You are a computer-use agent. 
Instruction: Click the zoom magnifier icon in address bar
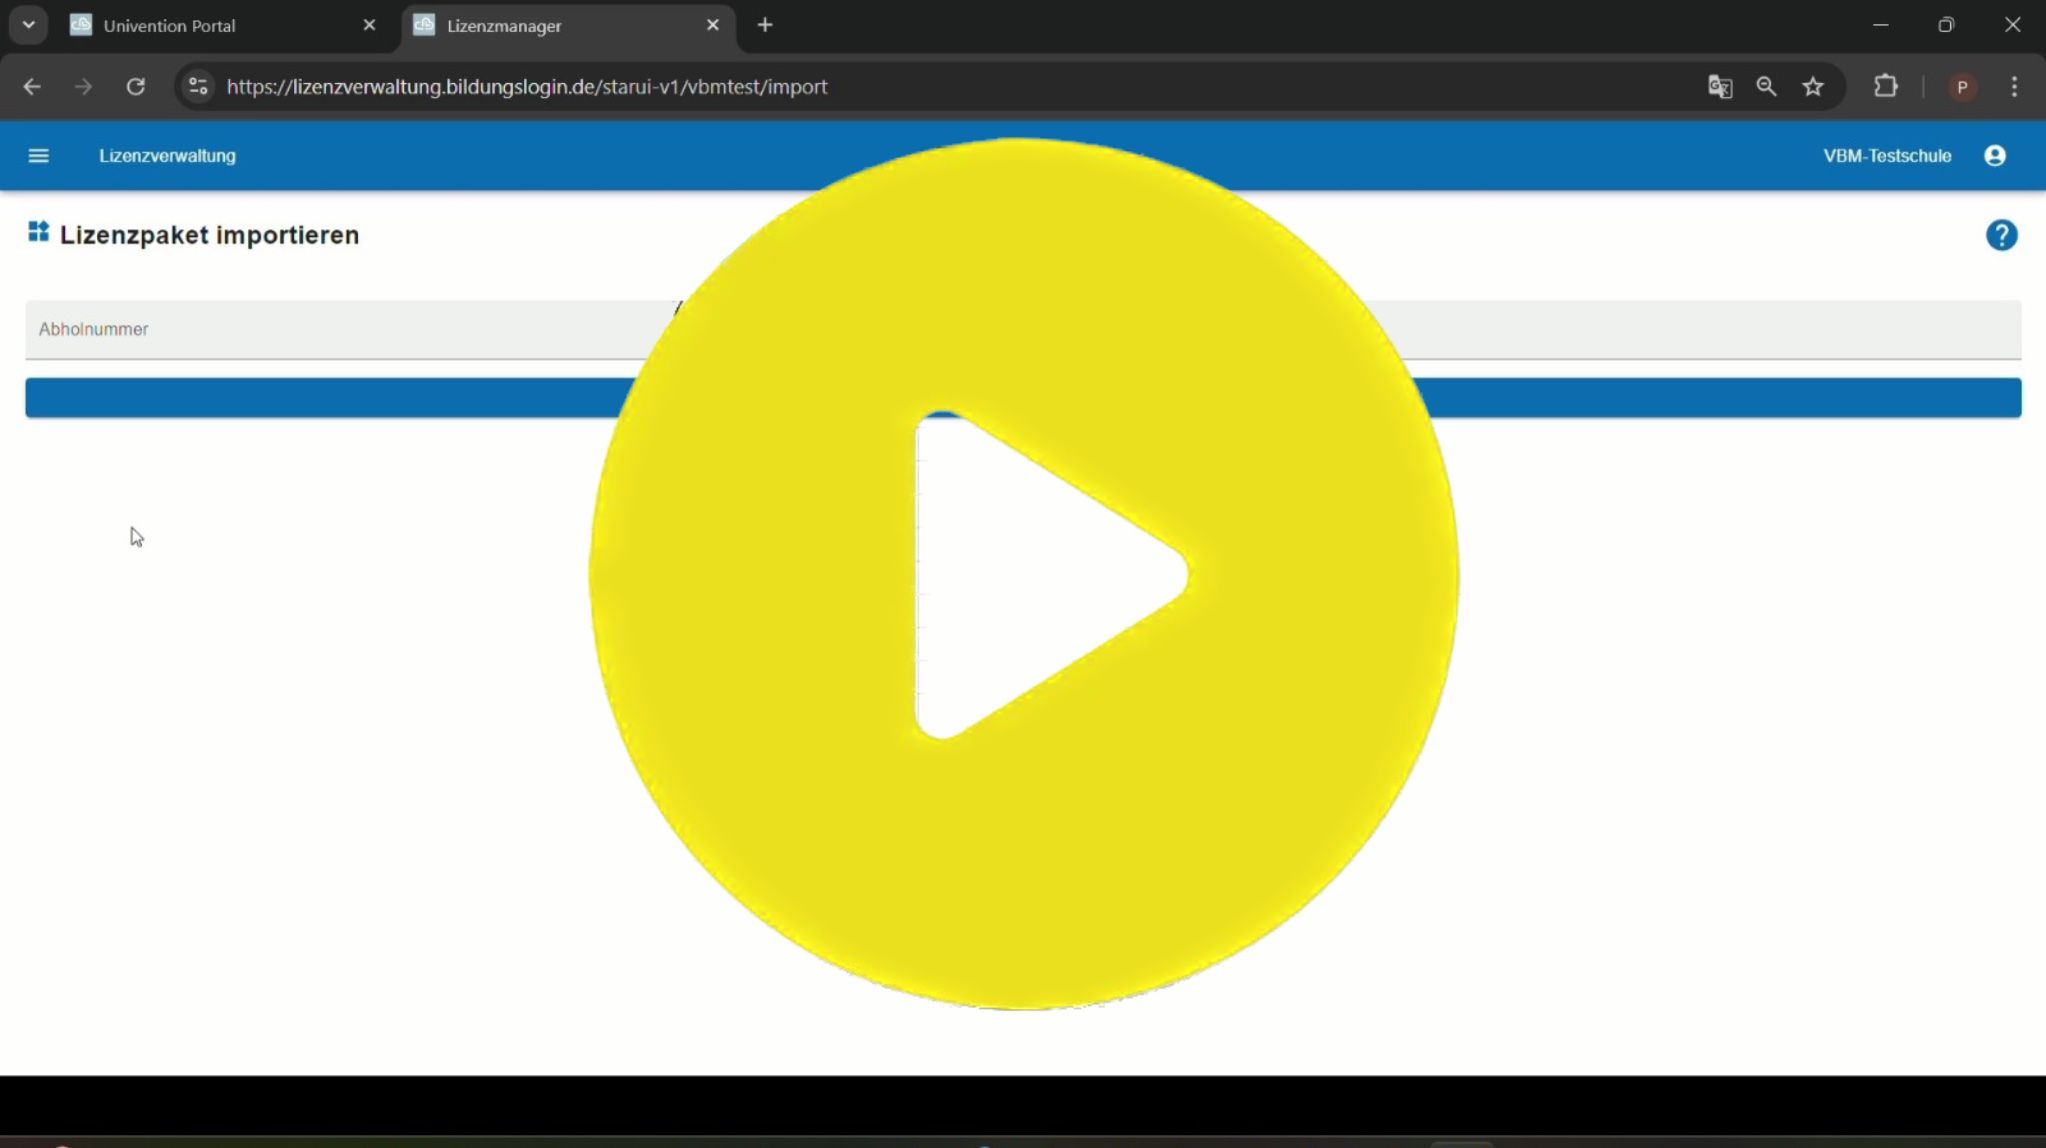coord(1766,87)
